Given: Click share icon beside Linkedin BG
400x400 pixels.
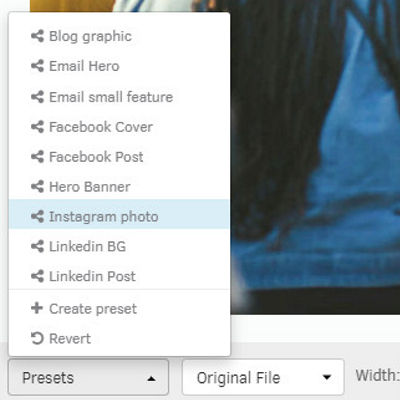Looking at the screenshot, I should pos(37,247).
